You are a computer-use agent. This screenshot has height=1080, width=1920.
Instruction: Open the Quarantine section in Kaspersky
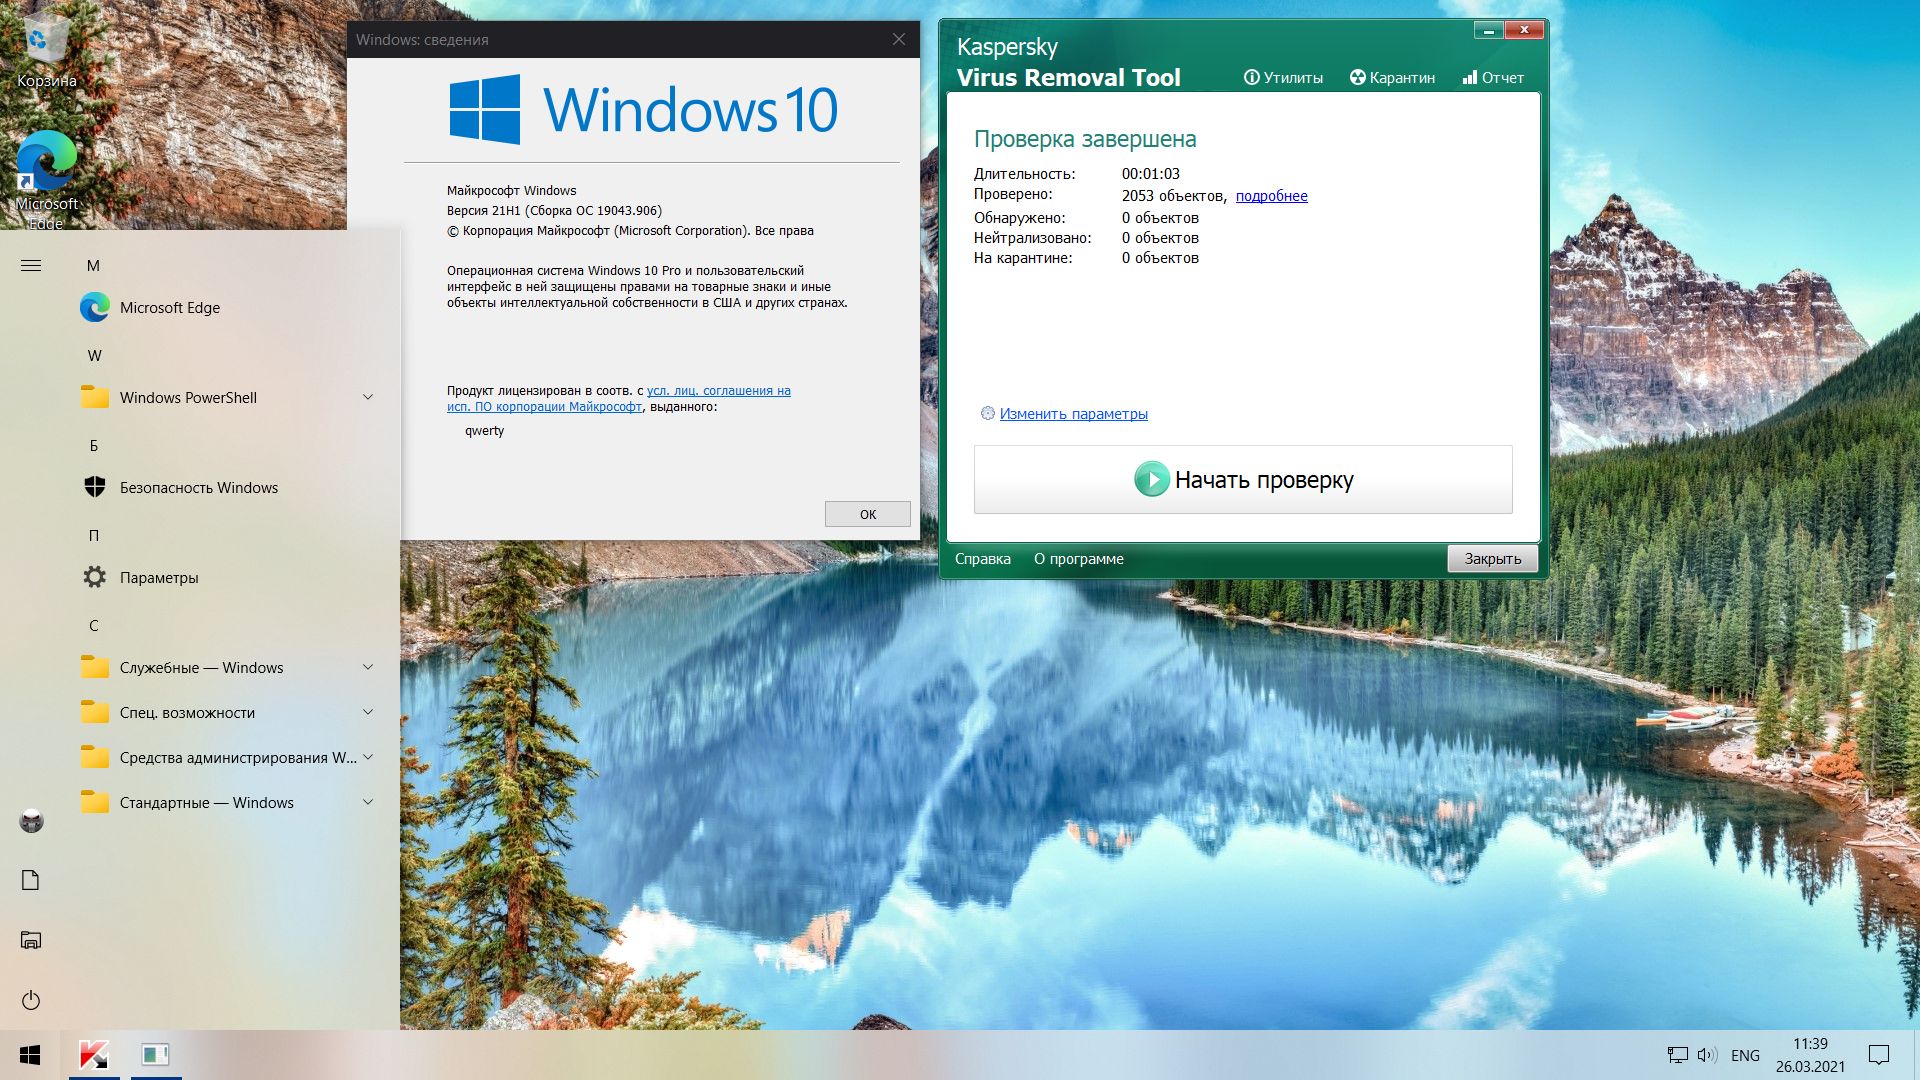(1392, 78)
